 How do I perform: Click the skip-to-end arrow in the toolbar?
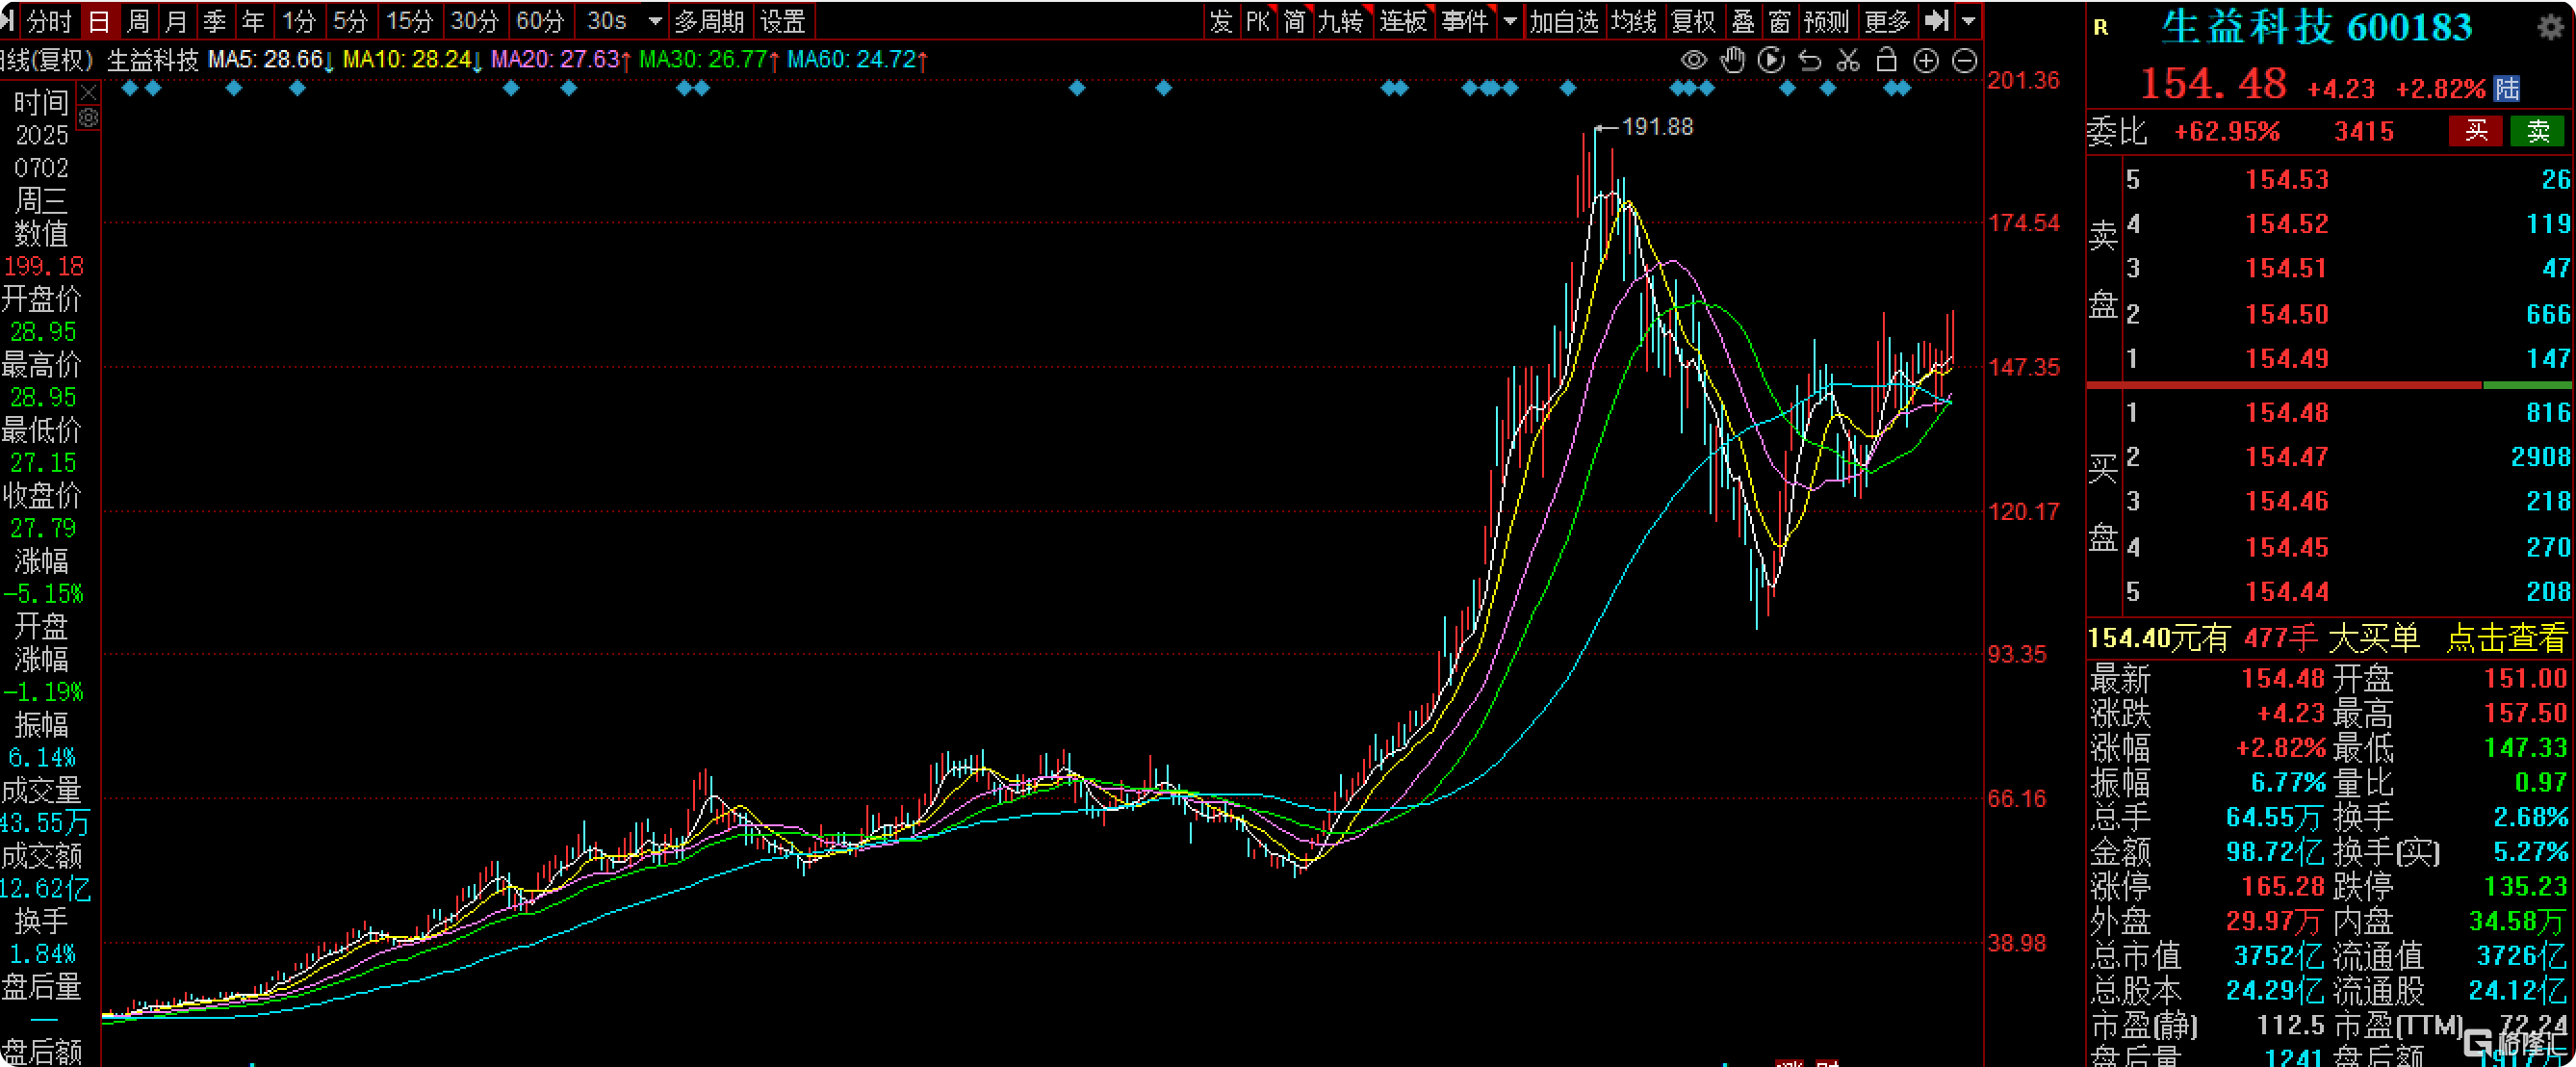tap(1937, 20)
